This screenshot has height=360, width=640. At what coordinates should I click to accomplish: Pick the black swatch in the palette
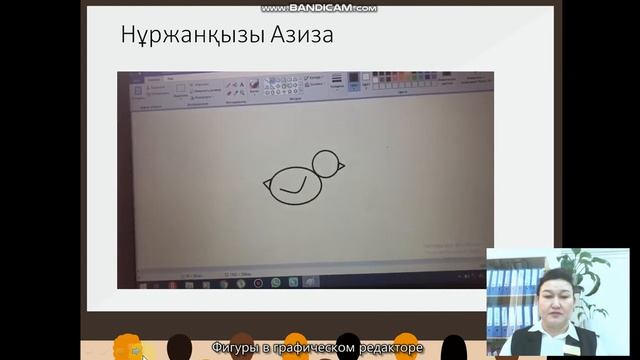click(375, 73)
